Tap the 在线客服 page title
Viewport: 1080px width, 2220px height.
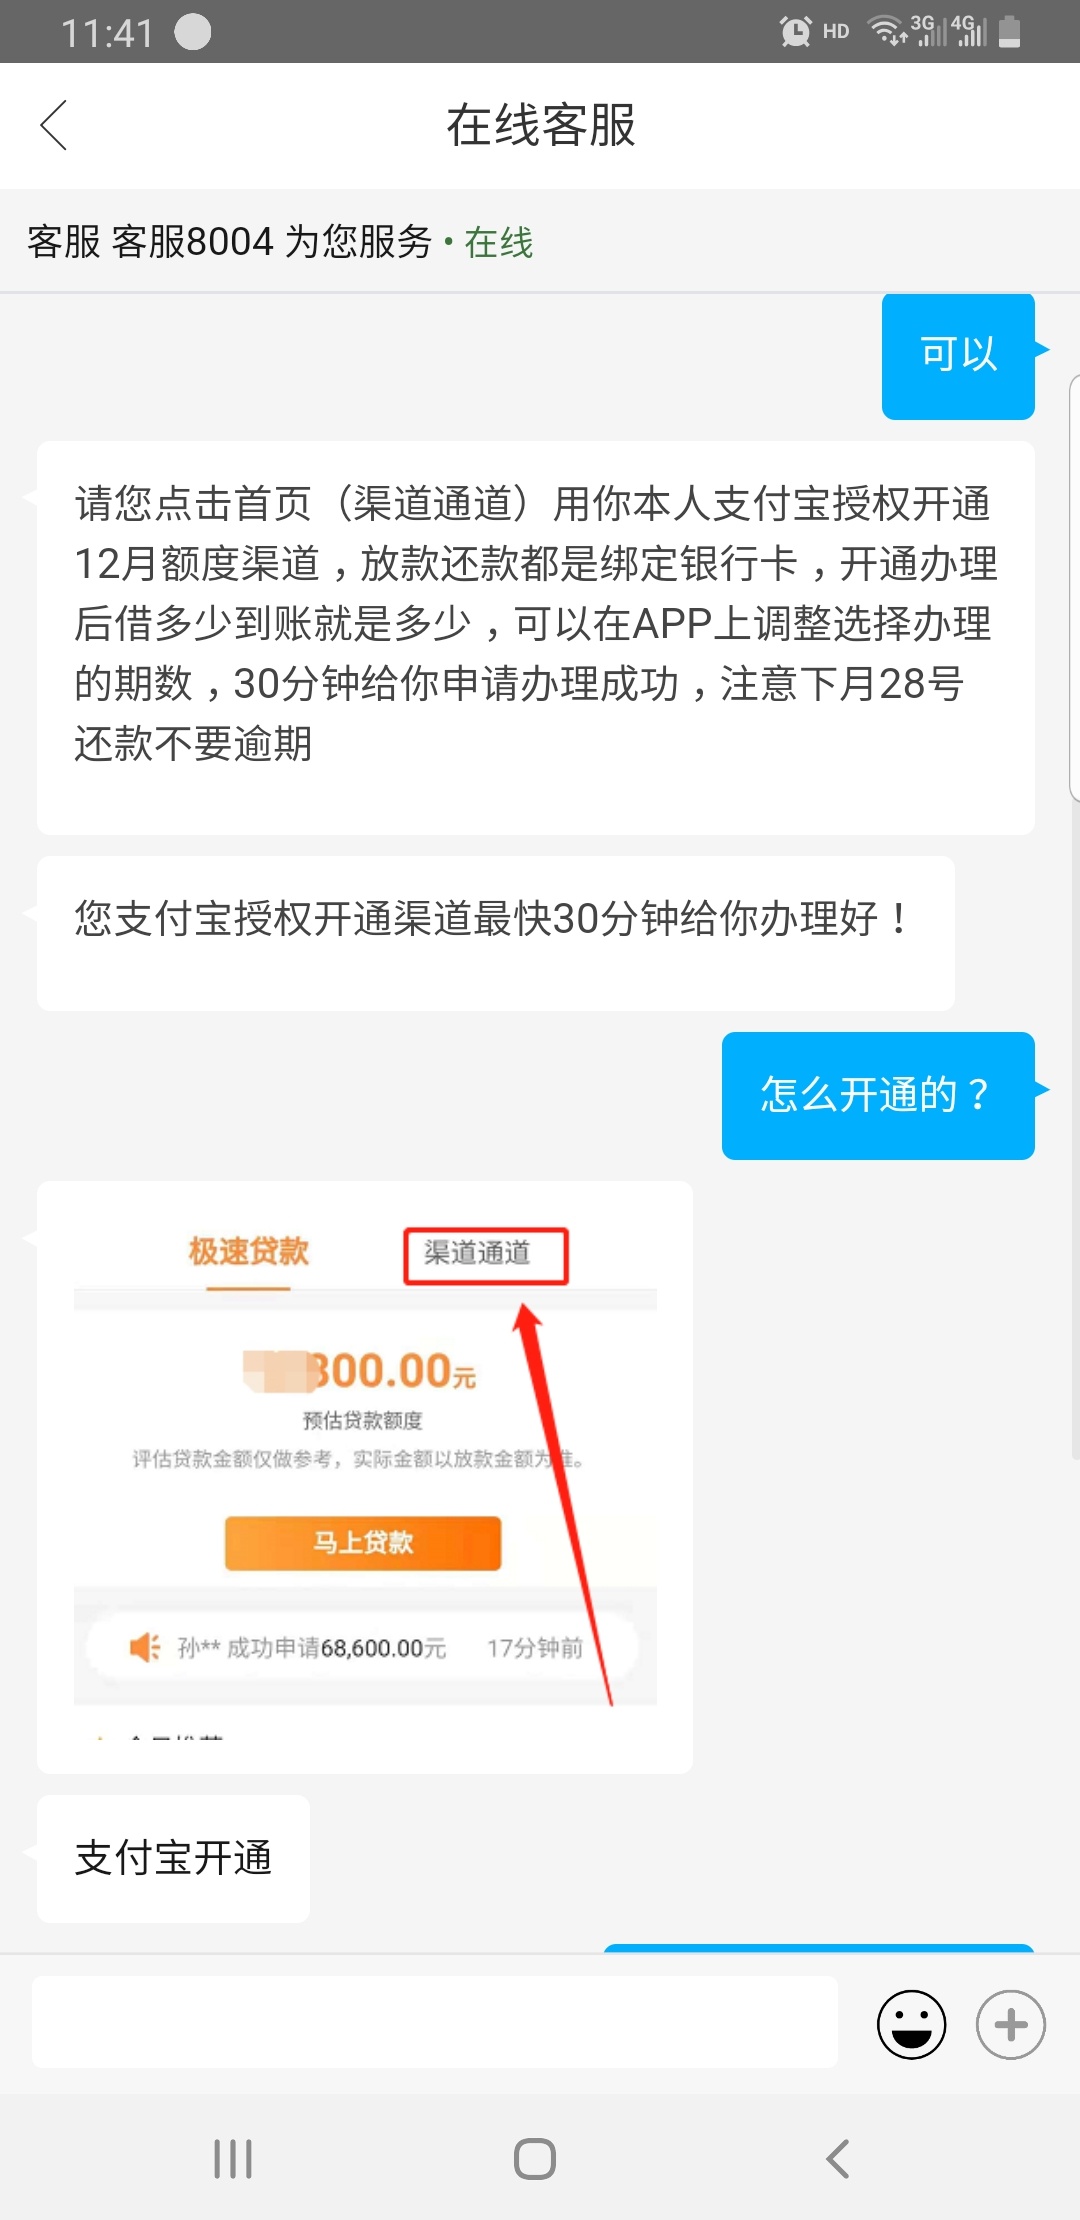pyautogui.click(x=540, y=126)
